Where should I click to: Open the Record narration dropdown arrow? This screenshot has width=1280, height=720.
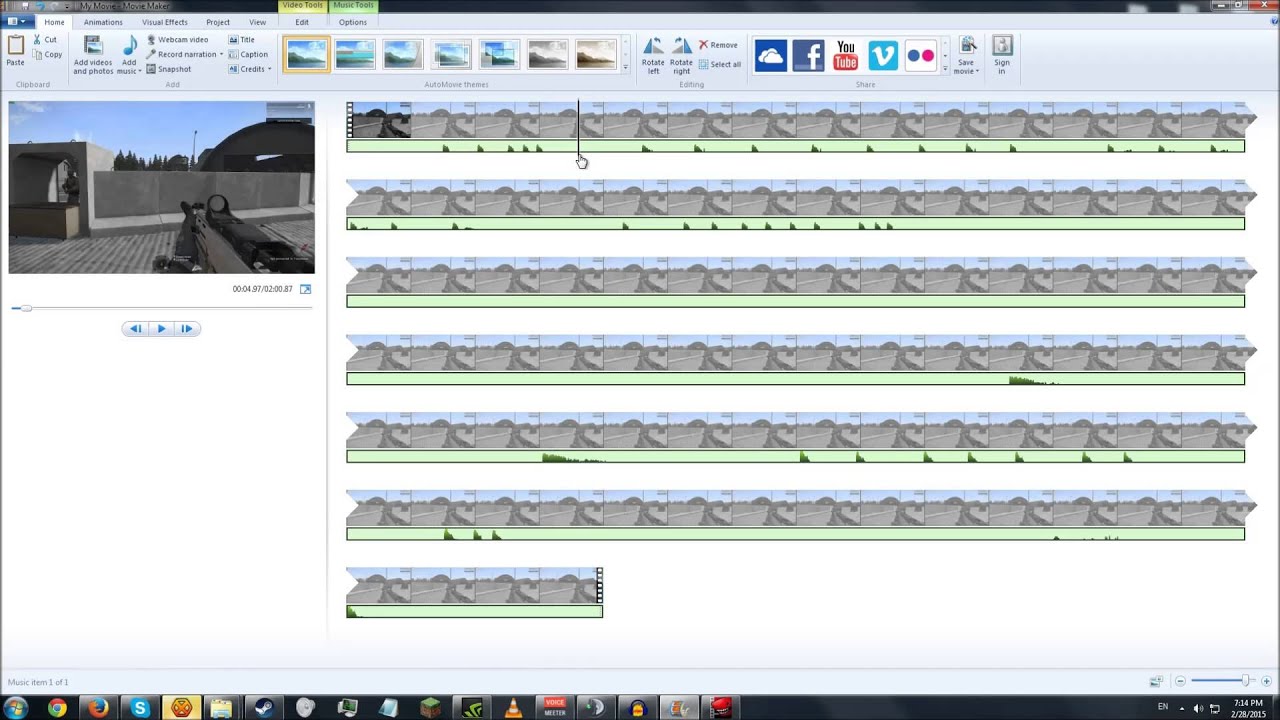[221, 54]
